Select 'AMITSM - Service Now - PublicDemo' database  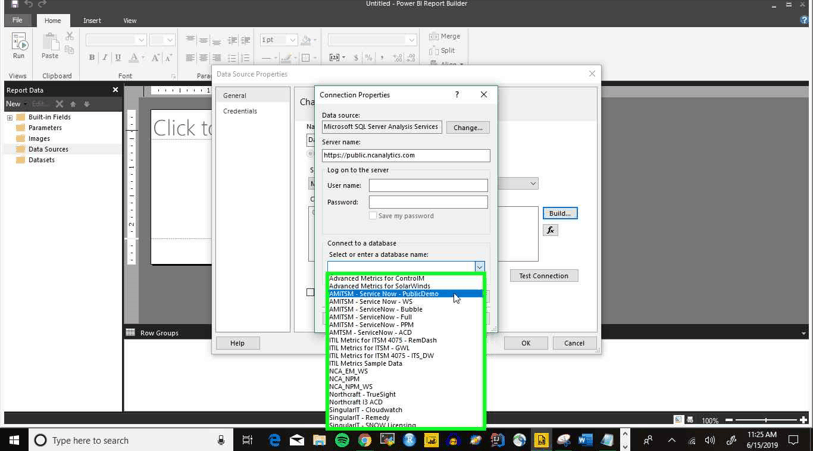[x=405, y=294]
